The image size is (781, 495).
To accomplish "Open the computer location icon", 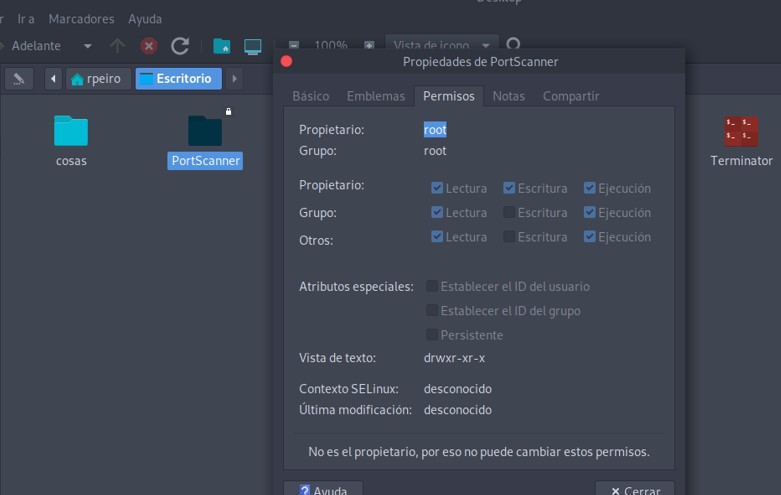I will tap(253, 46).
